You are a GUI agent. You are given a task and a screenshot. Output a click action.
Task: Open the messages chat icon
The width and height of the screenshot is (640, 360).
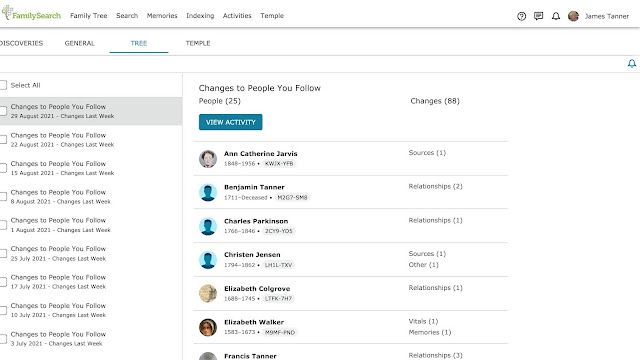(538, 16)
